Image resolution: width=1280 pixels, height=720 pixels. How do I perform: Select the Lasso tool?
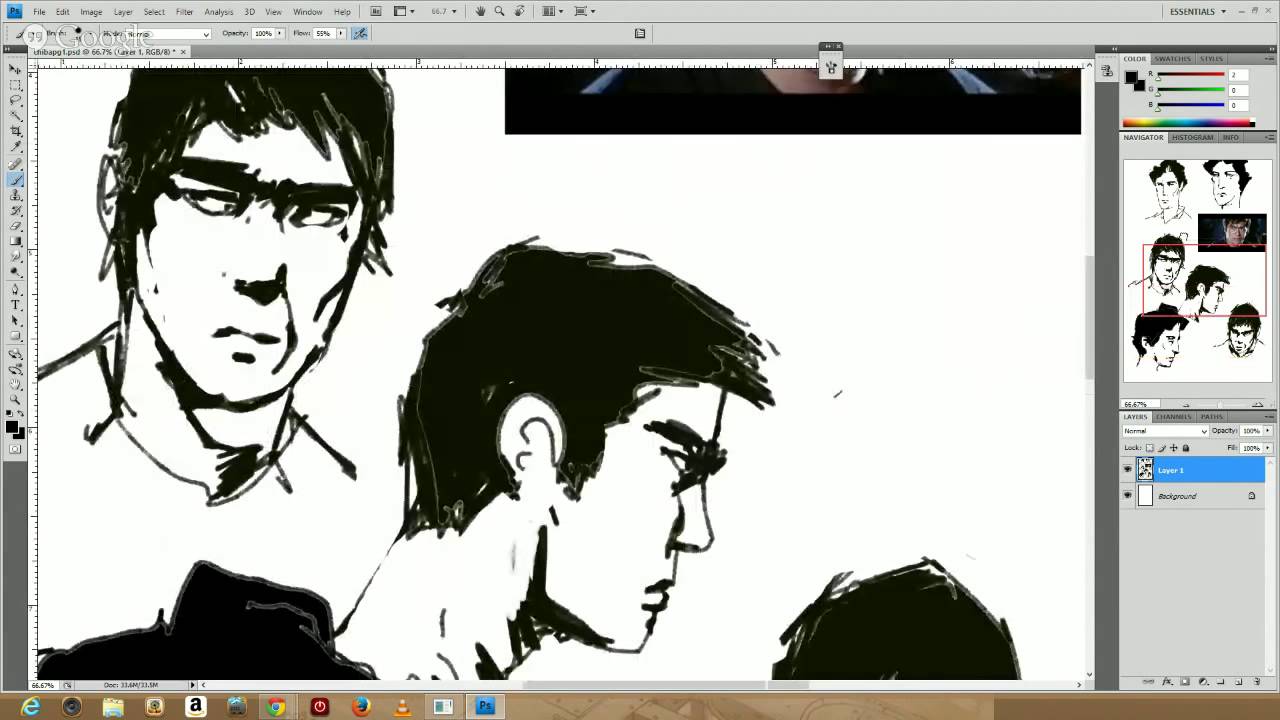15,100
